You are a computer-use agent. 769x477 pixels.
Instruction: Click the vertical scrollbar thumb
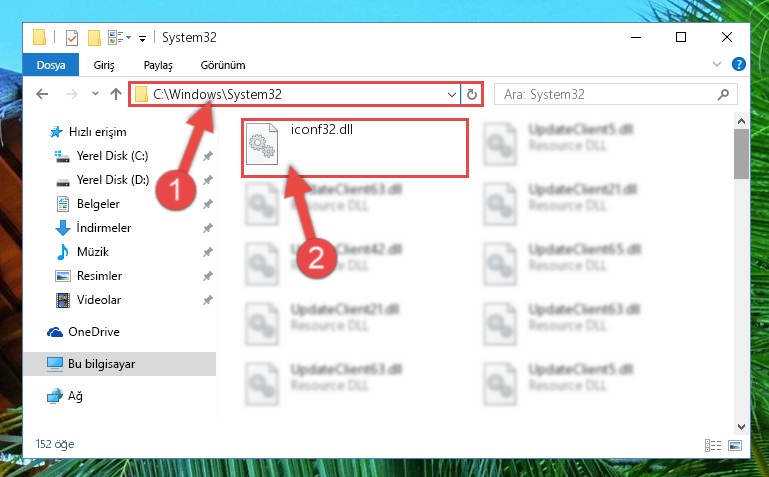point(741,154)
